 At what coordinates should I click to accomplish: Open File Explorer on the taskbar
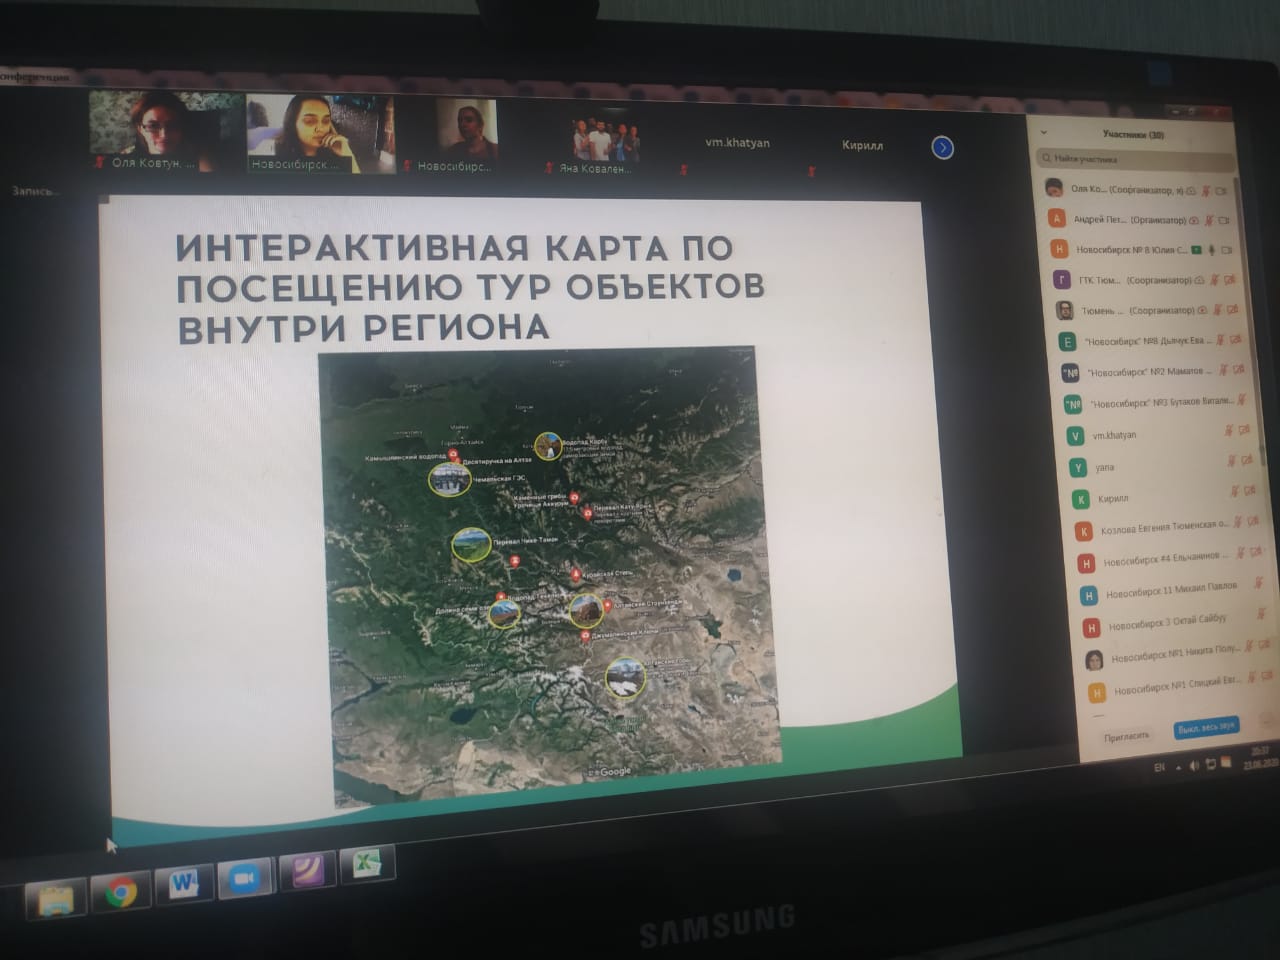(x=56, y=898)
